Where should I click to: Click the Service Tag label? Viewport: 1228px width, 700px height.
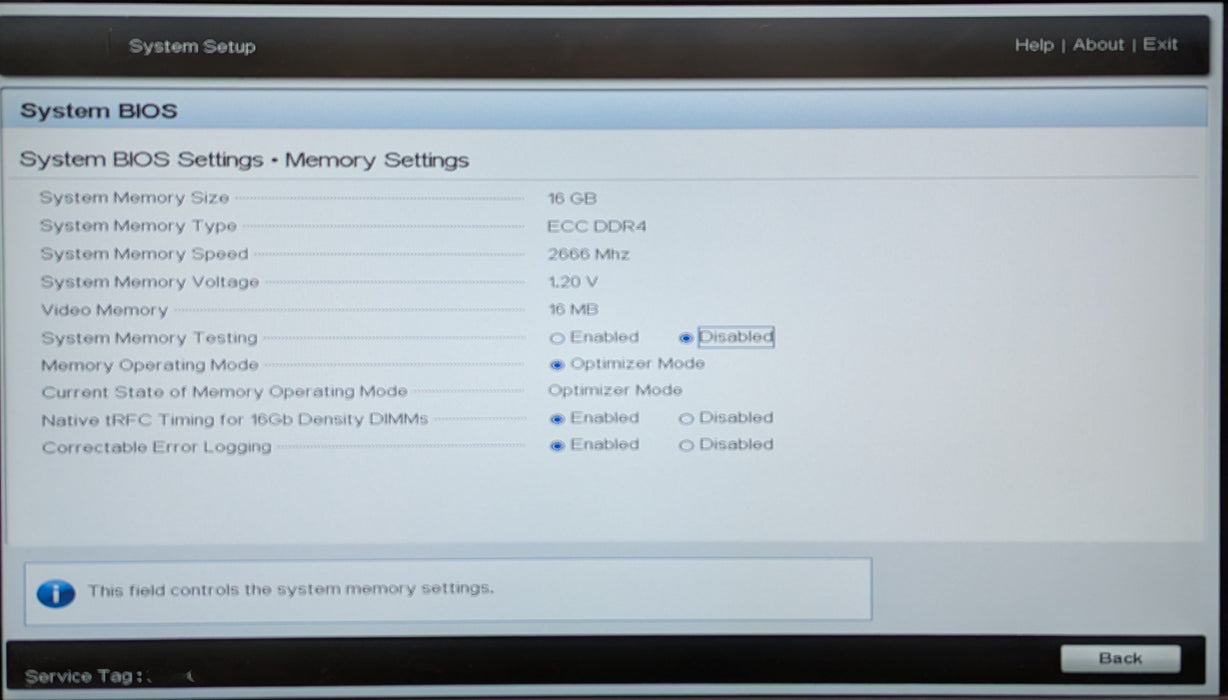tap(84, 677)
